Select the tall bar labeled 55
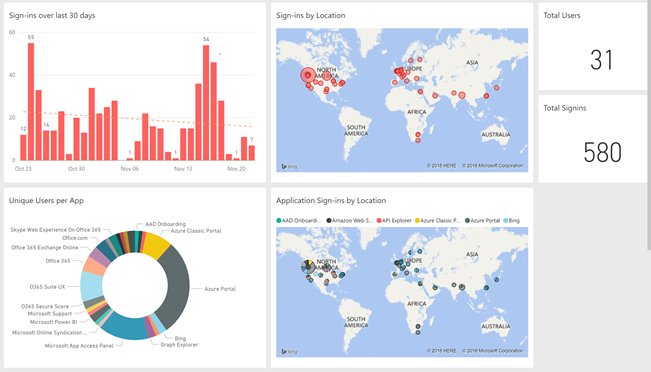The height and width of the screenshot is (372, 651). [x=31, y=102]
